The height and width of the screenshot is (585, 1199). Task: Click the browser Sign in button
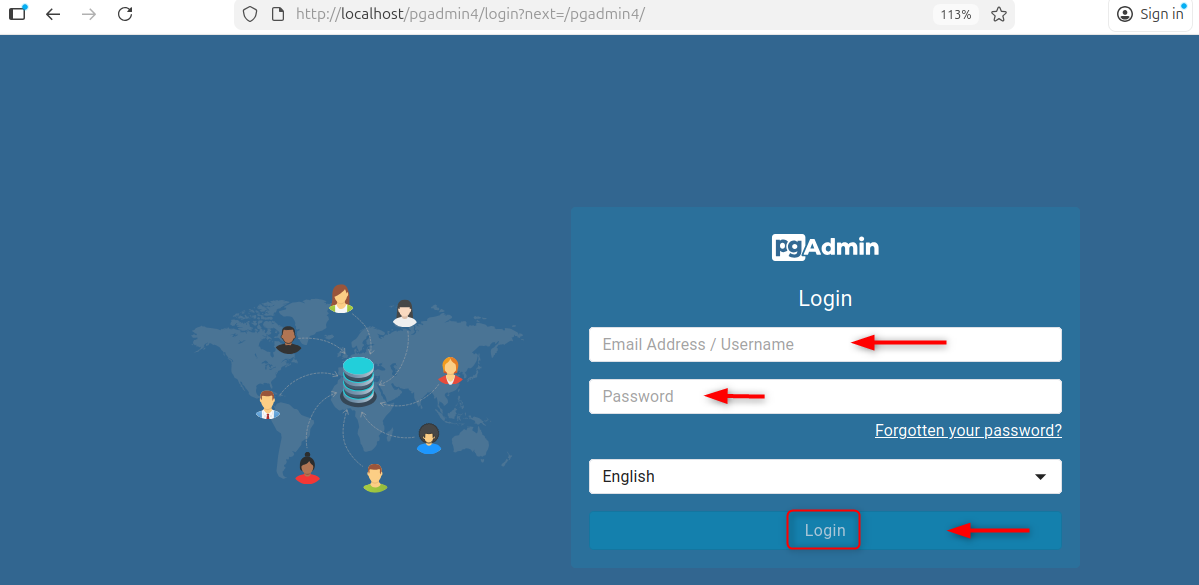pos(1151,14)
